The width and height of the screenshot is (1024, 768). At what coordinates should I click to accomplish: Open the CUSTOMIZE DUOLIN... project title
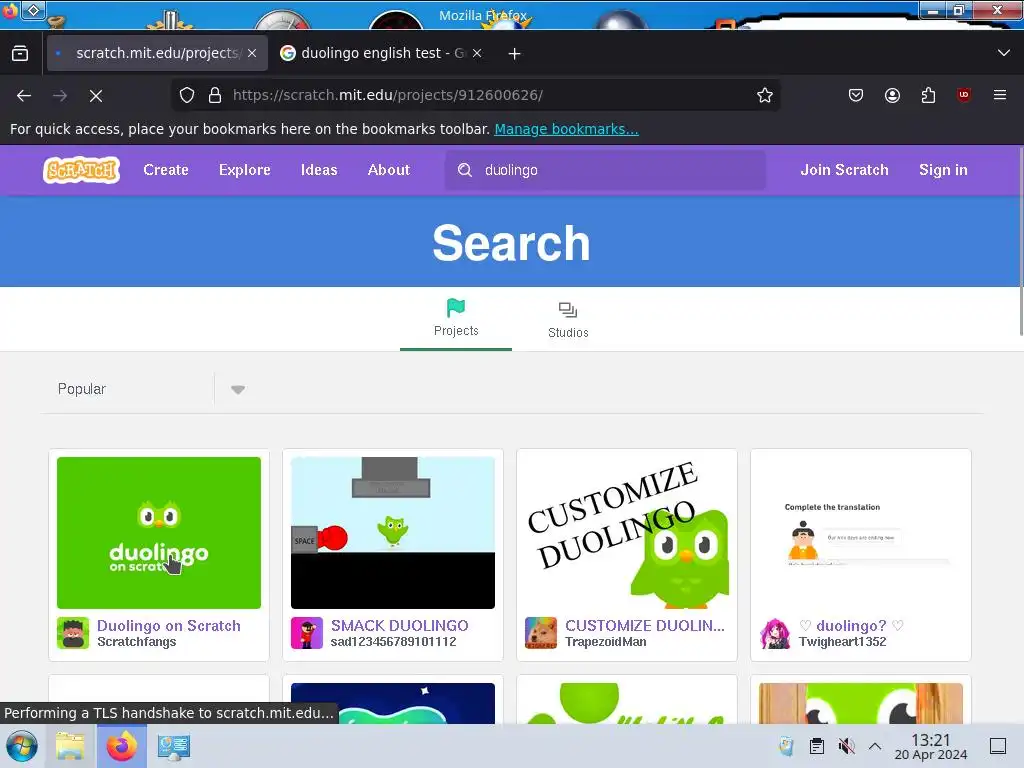(x=645, y=626)
